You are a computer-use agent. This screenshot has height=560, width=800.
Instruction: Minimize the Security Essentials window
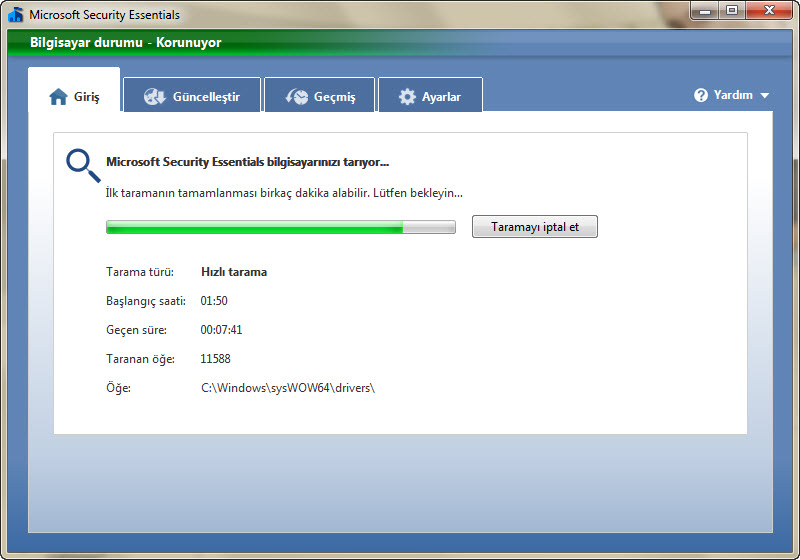click(x=705, y=11)
